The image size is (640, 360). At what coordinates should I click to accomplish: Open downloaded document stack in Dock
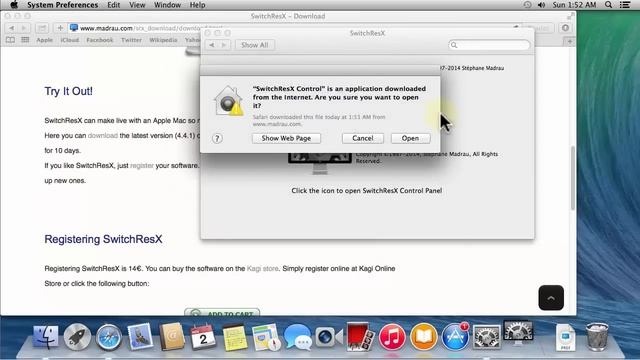click(565, 337)
